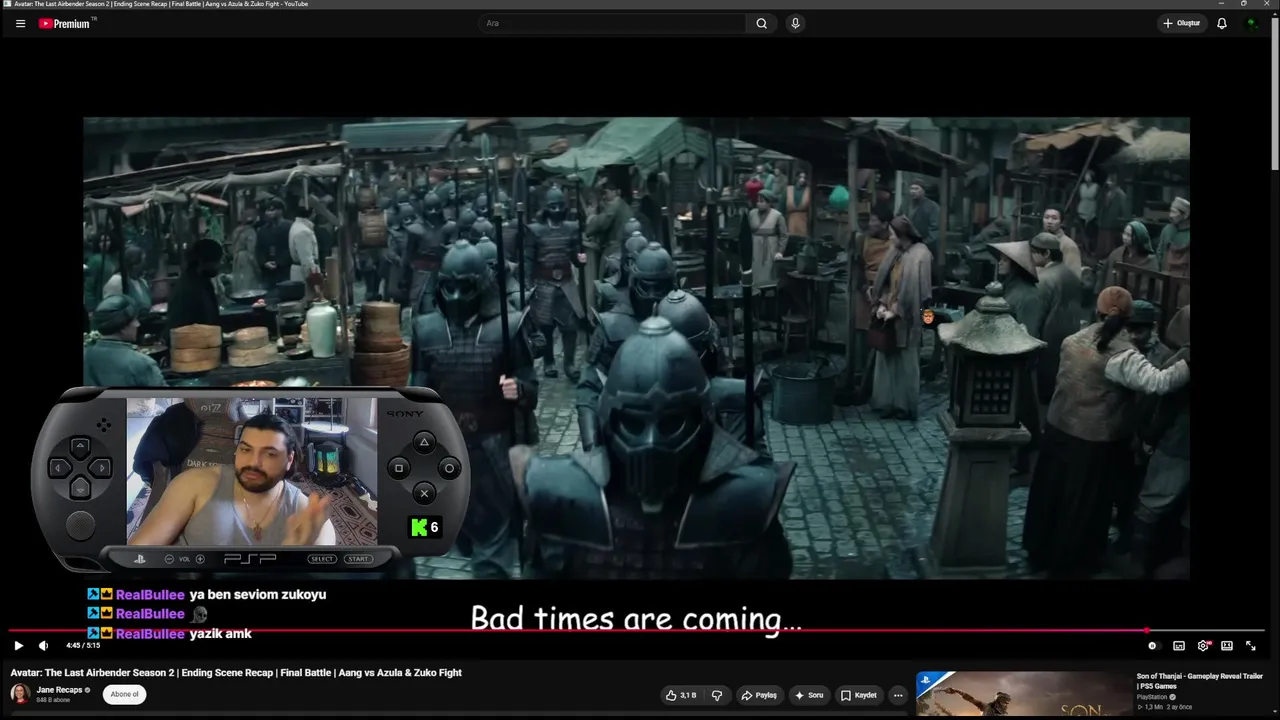Focus the Ara search field
This screenshot has height=720, width=1280.
pyautogui.click(x=612, y=23)
